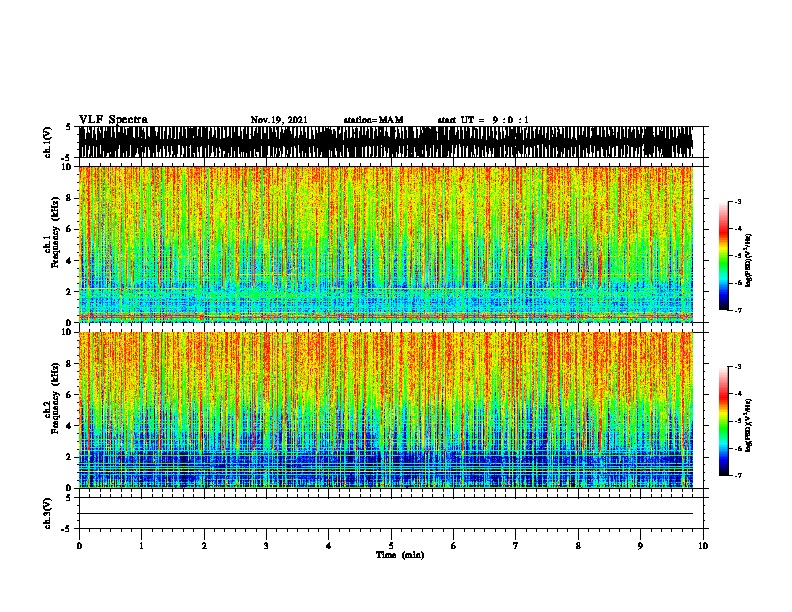Click the log(PSD) label of ch.2 color bar
The image size is (792, 612).
point(748,425)
